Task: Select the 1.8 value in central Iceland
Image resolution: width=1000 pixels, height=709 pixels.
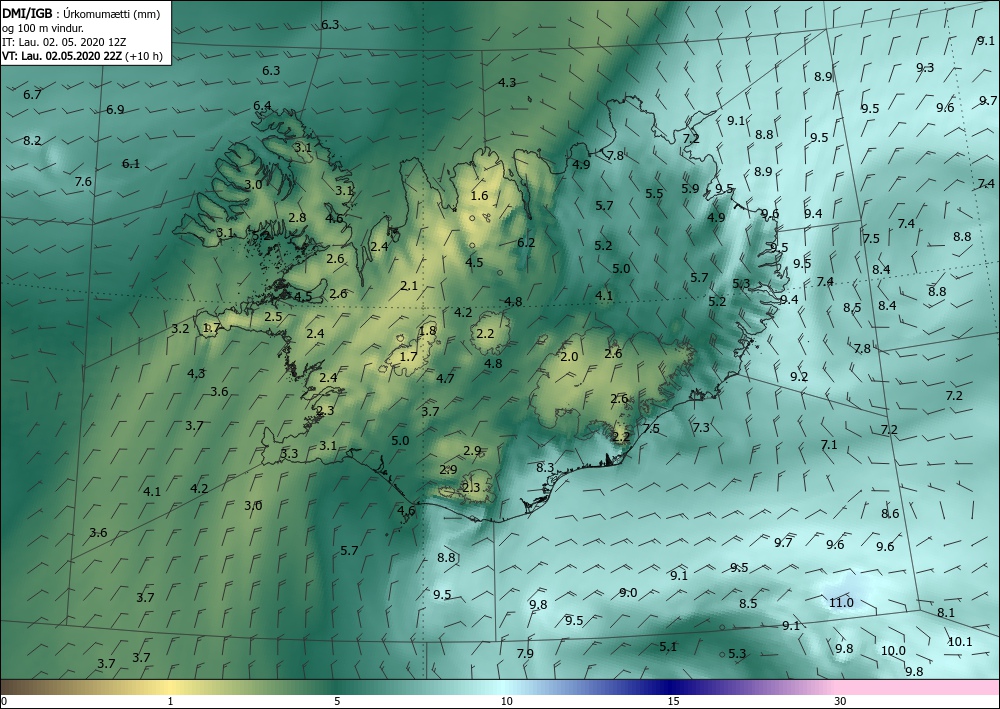Action: pos(428,330)
